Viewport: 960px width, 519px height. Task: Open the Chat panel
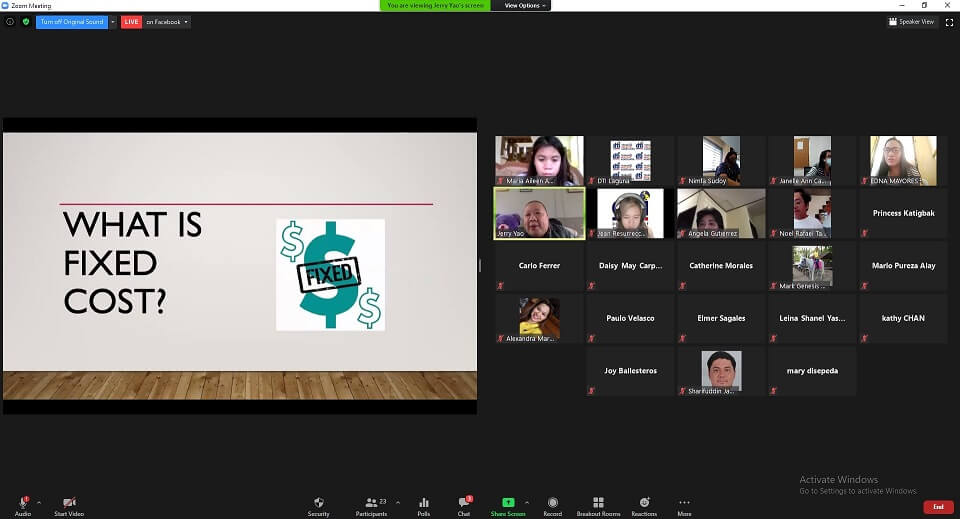(464, 503)
